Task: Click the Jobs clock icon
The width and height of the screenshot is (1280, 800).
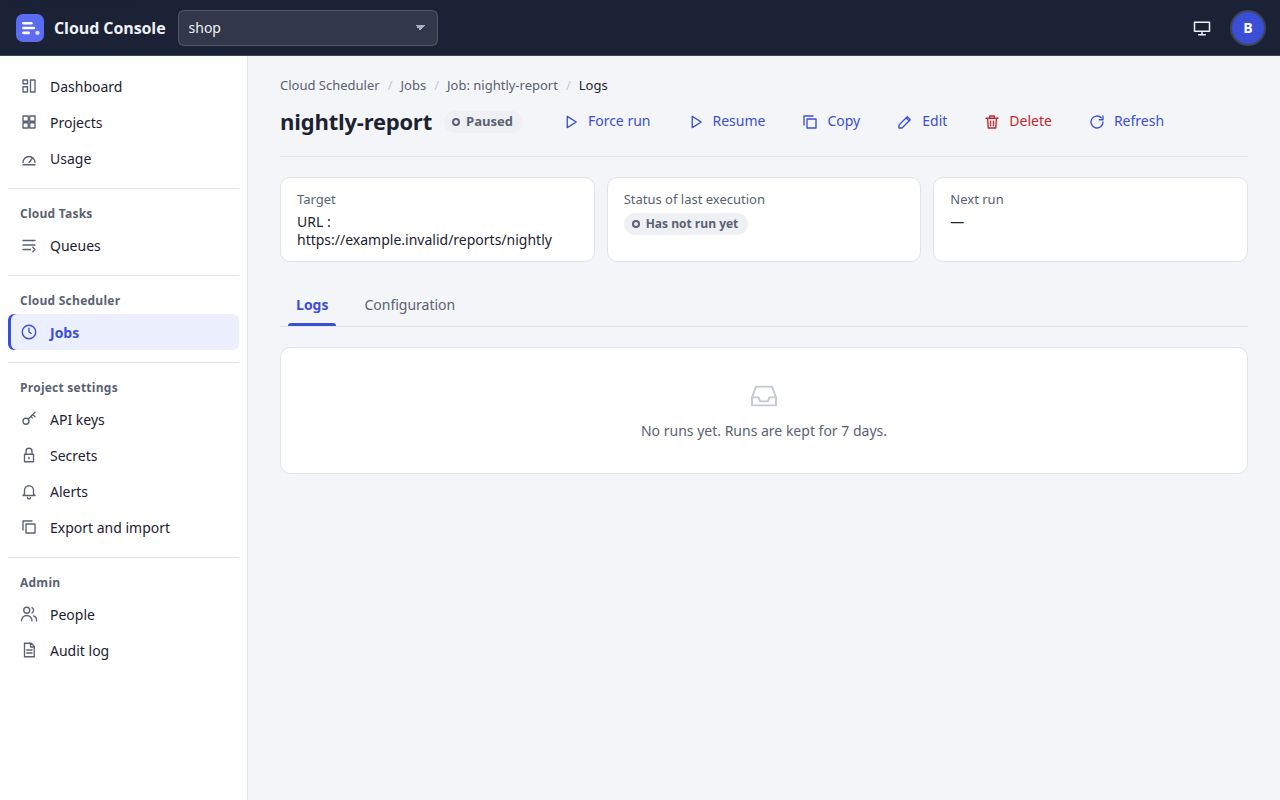Action: coord(29,333)
